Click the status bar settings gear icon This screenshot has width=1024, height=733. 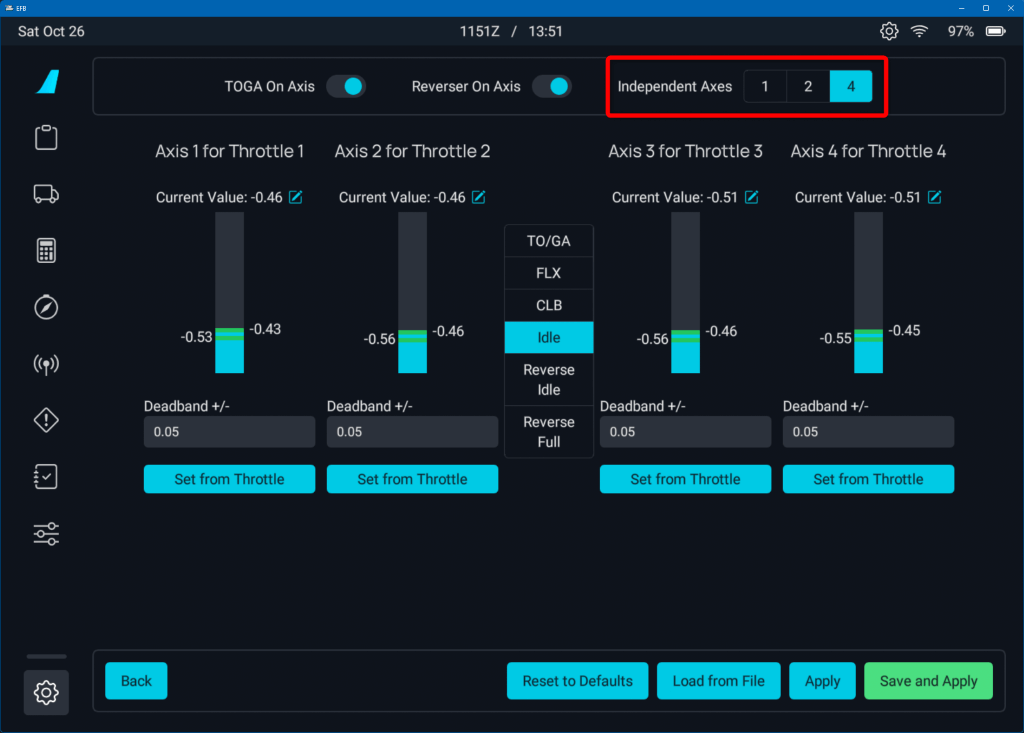point(888,31)
